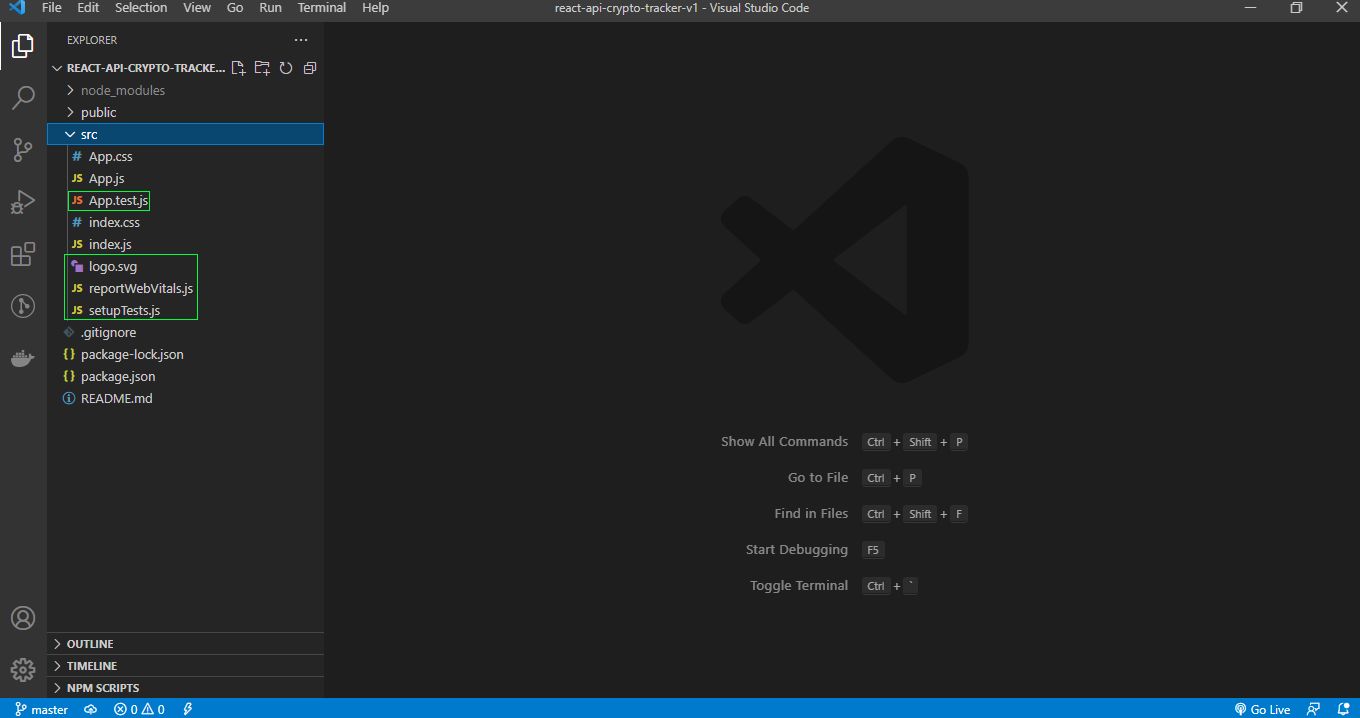Open the errors and warnings problems counter
The height and width of the screenshot is (718, 1360).
pos(139,709)
